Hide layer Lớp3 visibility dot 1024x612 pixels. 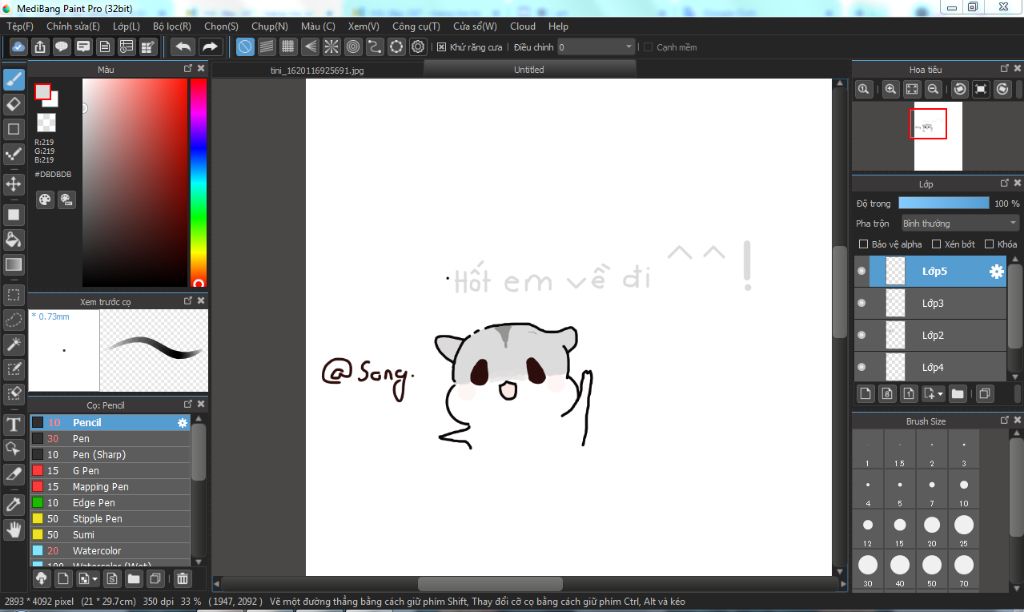861,303
